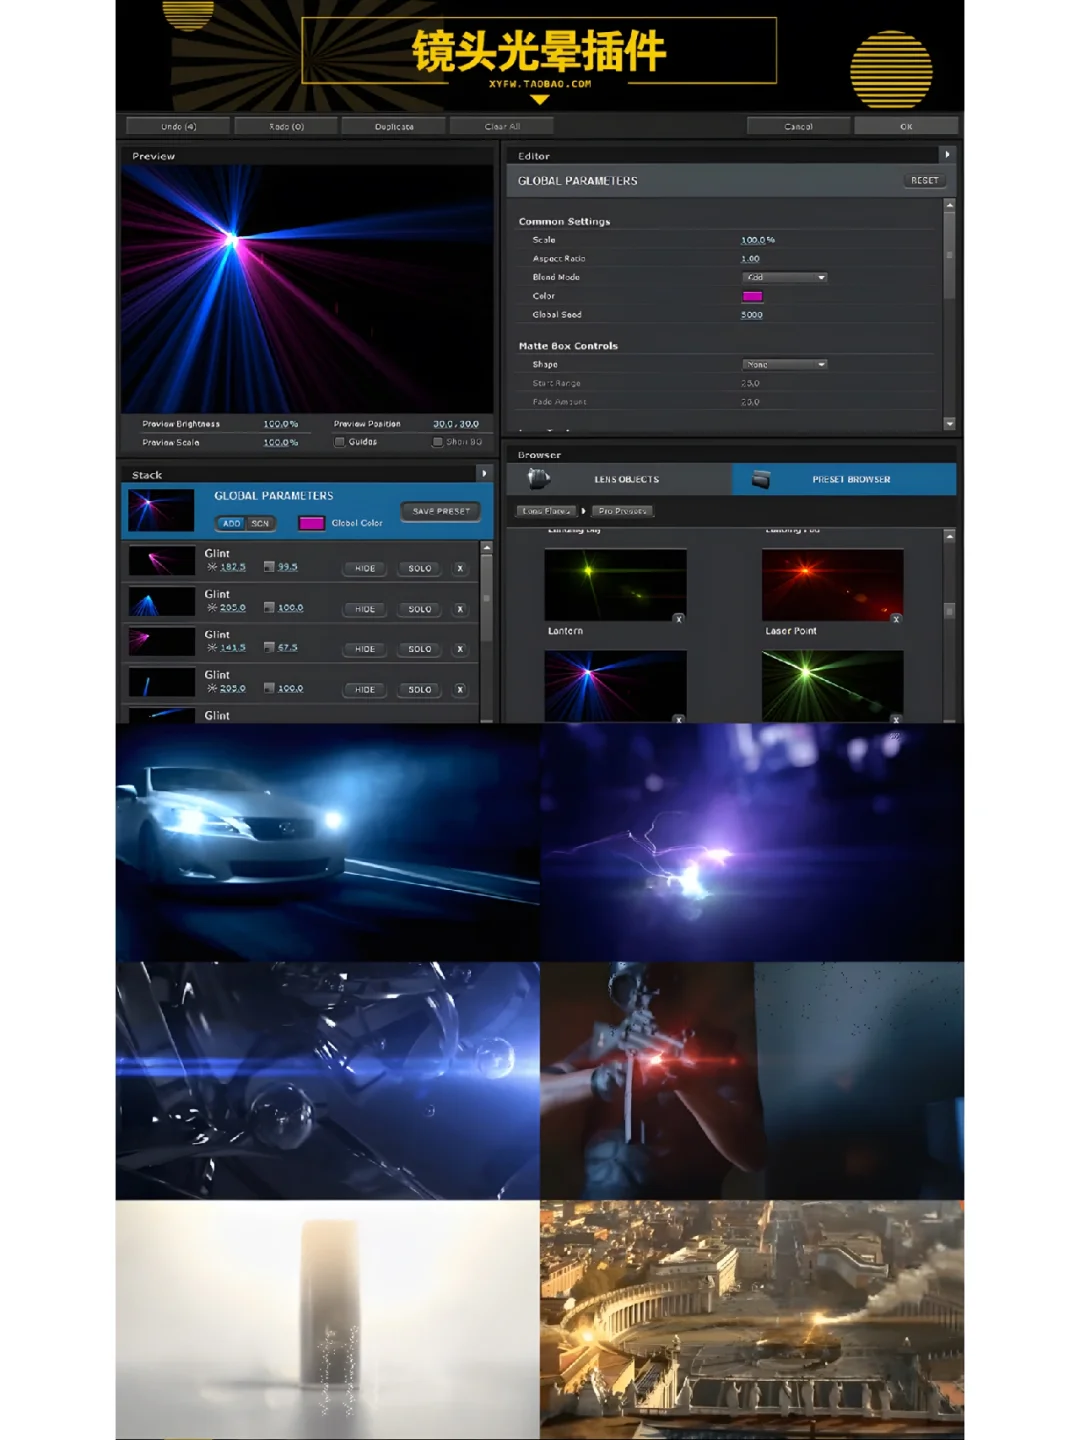The image size is (1080, 1440).
Task: Click Redo (0)
Action: 287,126
